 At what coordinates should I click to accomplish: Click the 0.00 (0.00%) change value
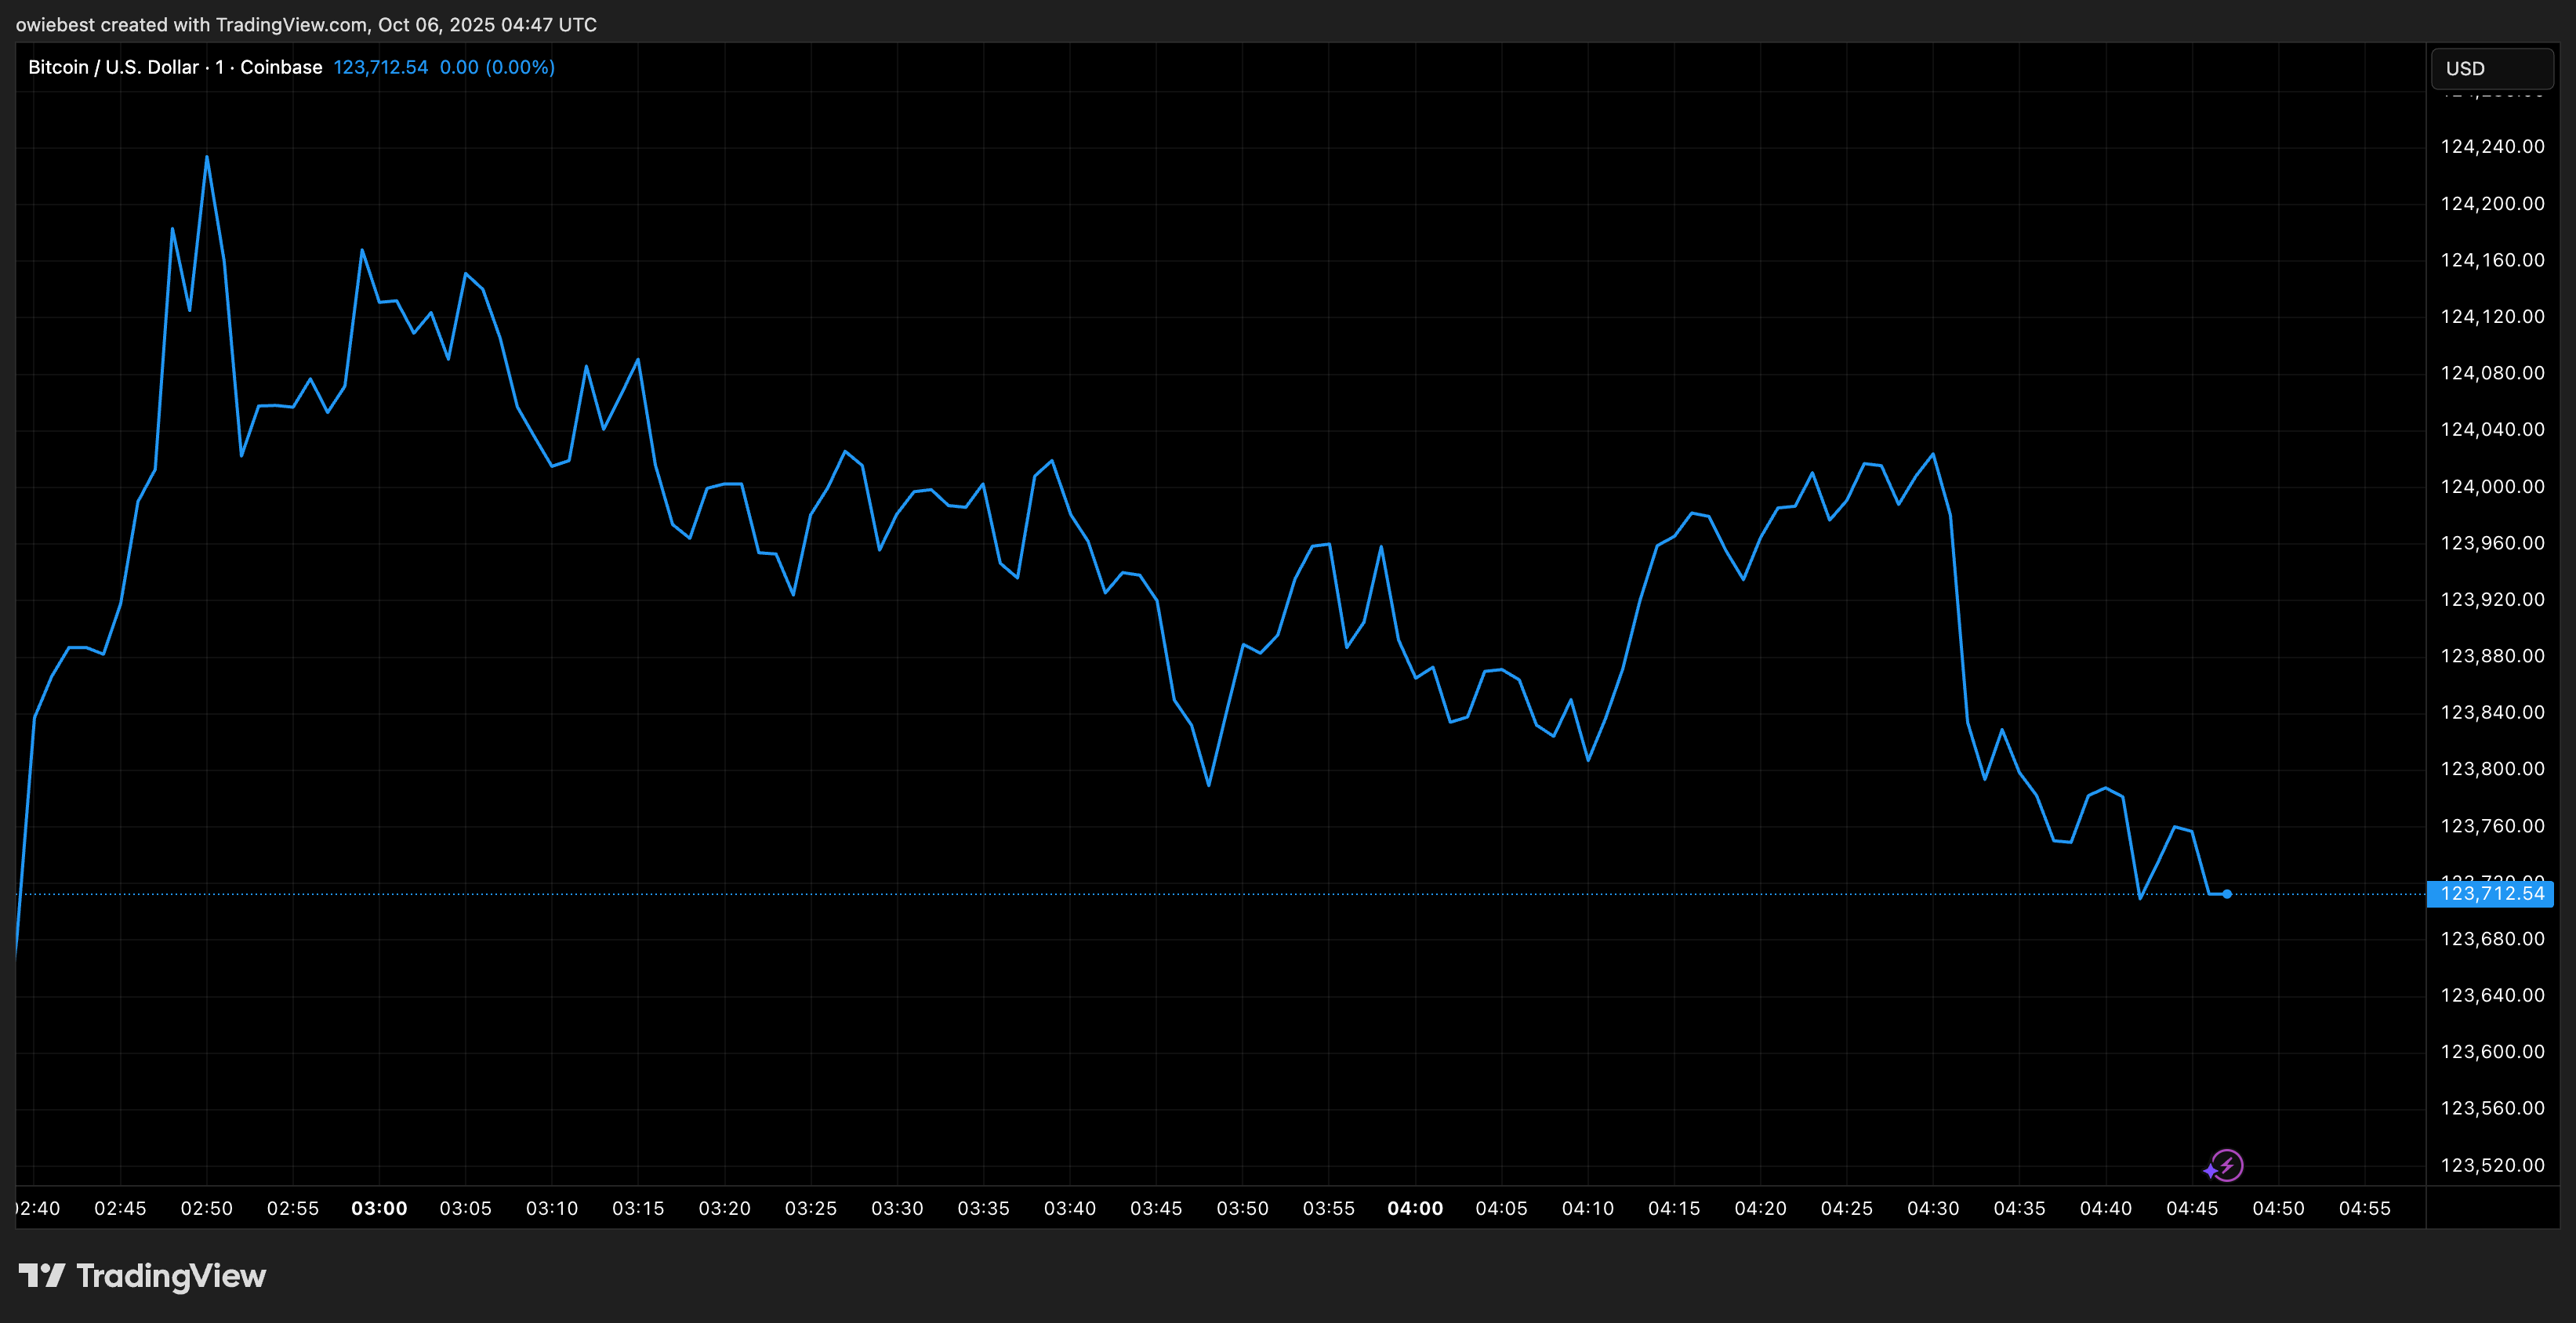click(x=497, y=67)
